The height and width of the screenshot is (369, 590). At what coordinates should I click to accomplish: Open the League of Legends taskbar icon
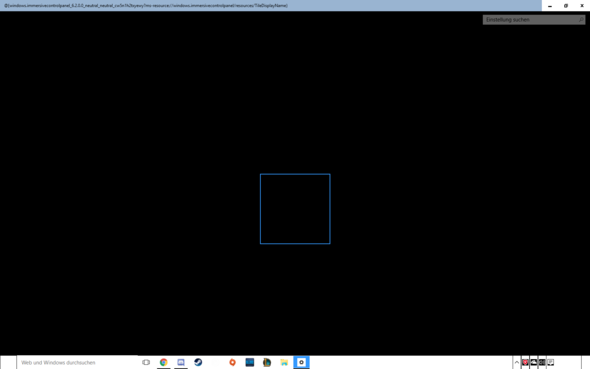pos(267,363)
